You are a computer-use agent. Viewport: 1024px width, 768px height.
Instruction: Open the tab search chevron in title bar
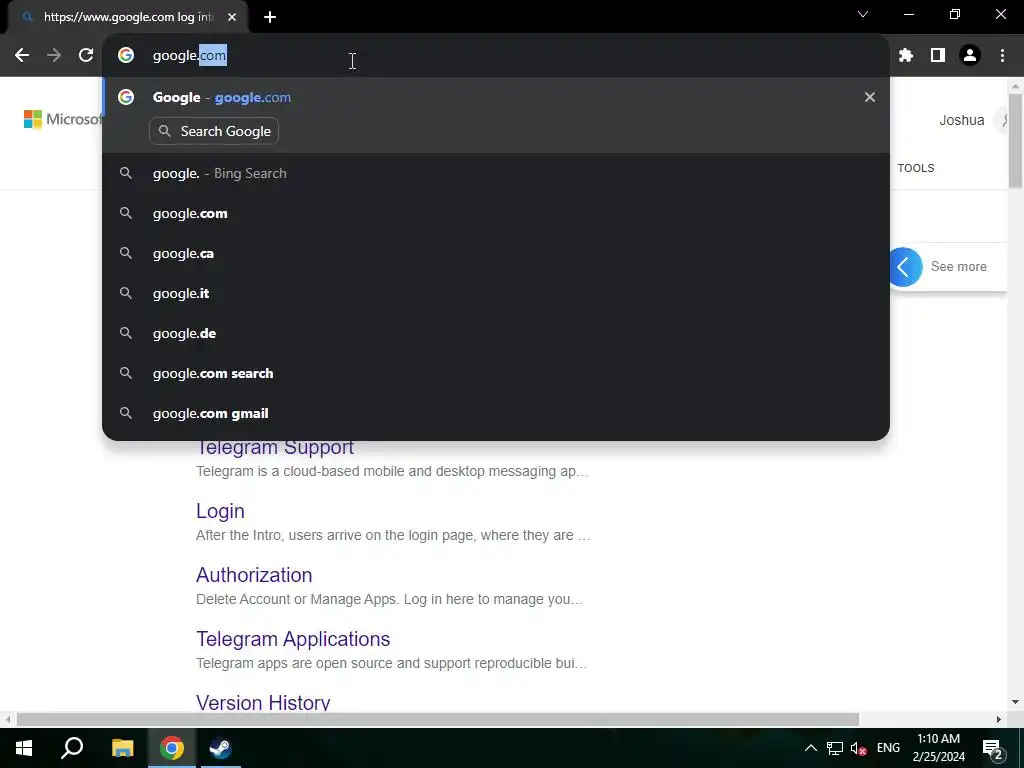(863, 14)
